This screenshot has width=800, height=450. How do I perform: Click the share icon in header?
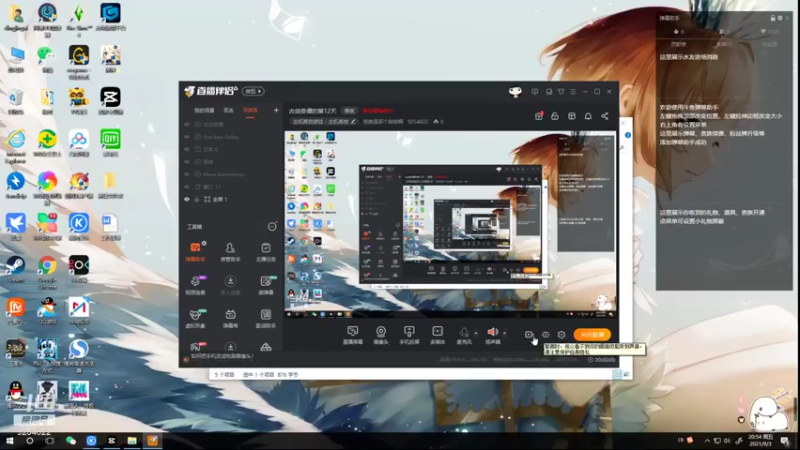pyautogui.click(x=605, y=116)
